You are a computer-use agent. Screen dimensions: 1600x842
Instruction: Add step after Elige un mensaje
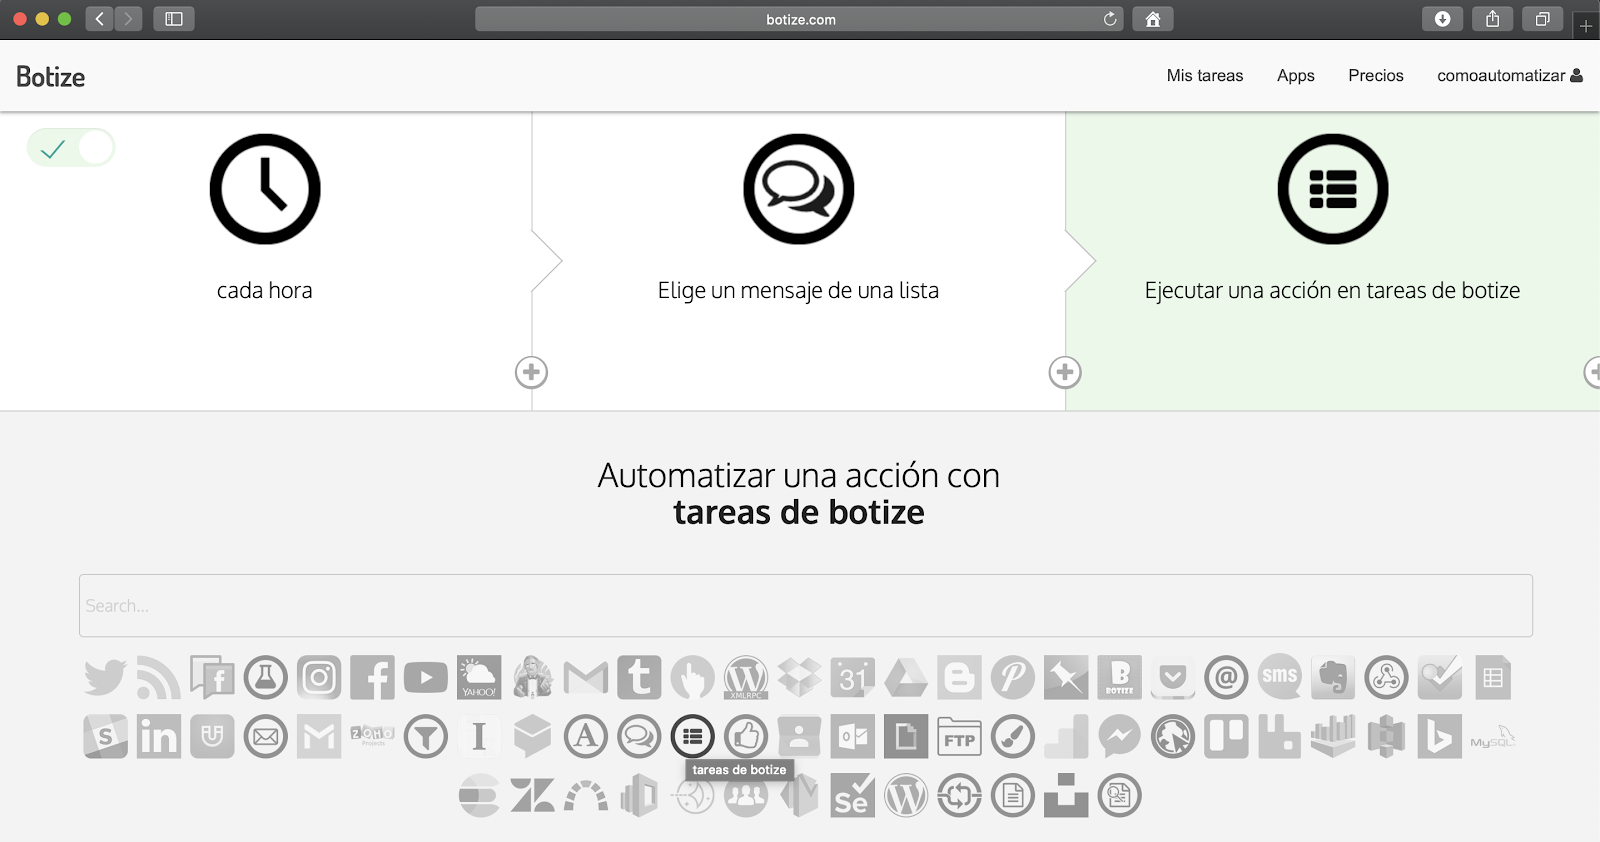coord(1065,372)
